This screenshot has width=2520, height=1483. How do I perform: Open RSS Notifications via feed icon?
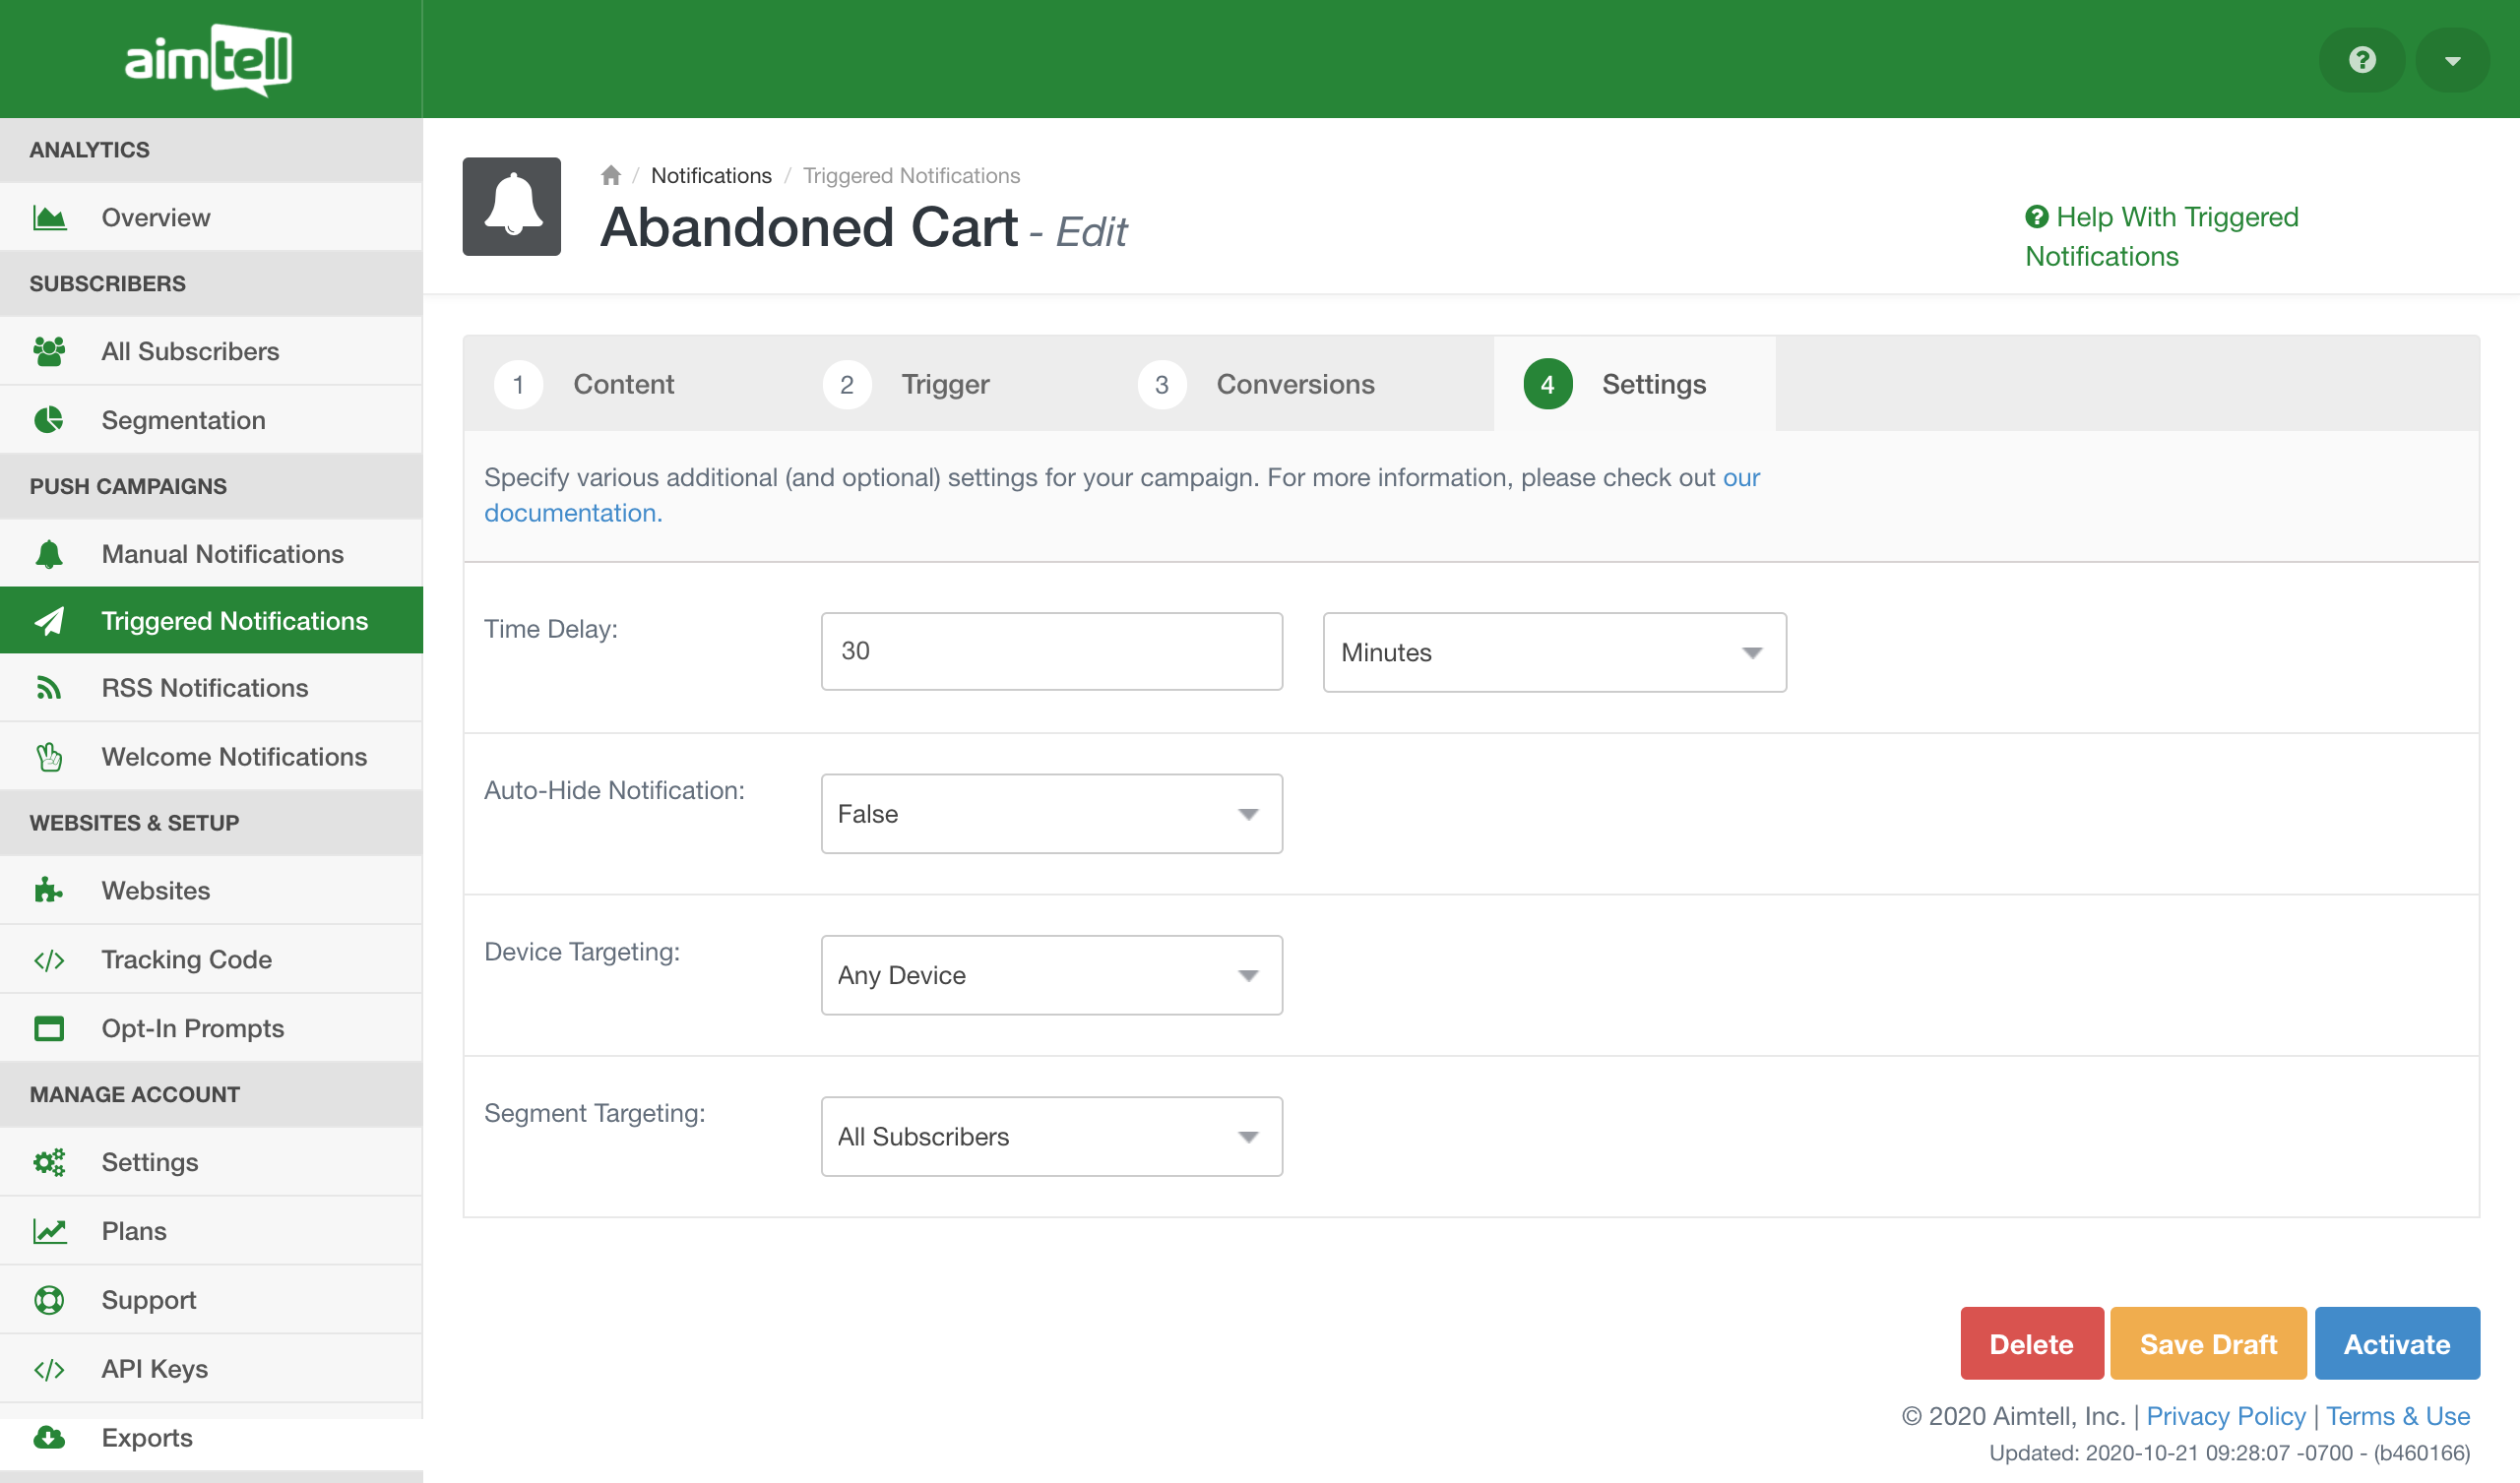[x=48, y=688]
